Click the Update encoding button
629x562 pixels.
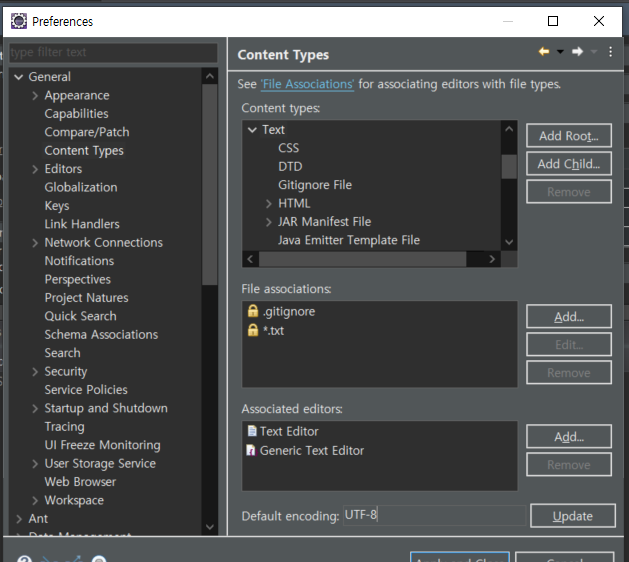(572, 516)
